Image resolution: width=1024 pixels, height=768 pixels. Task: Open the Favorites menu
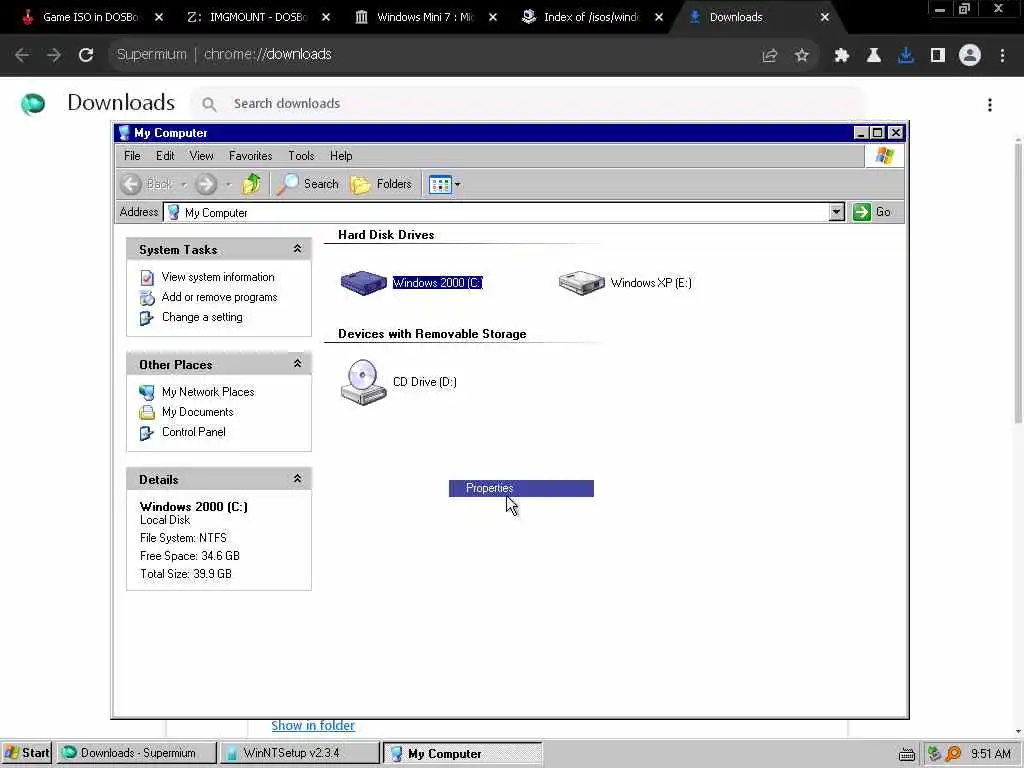[x=250, y=155]
